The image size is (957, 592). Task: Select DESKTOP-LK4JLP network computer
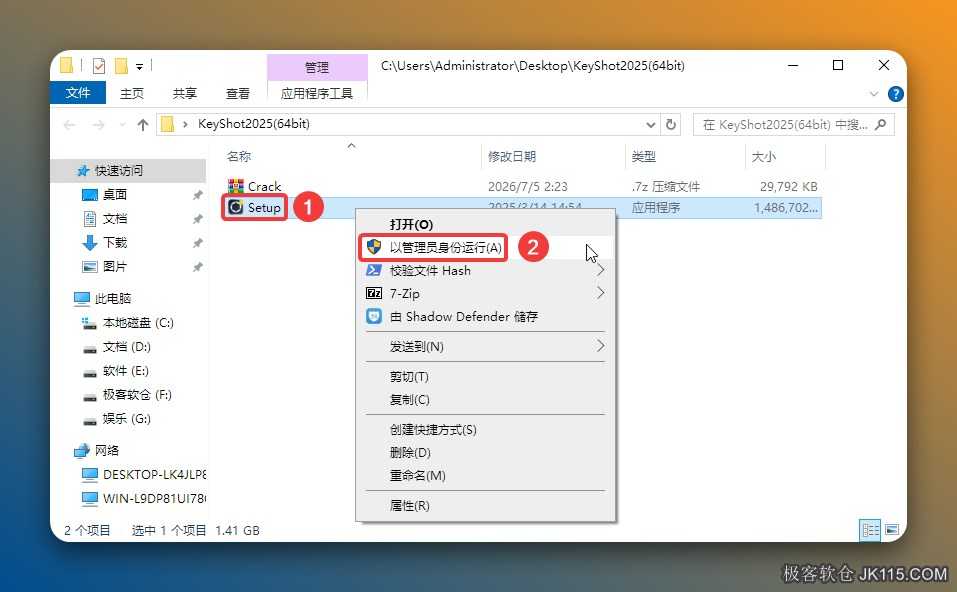[154, 474]
